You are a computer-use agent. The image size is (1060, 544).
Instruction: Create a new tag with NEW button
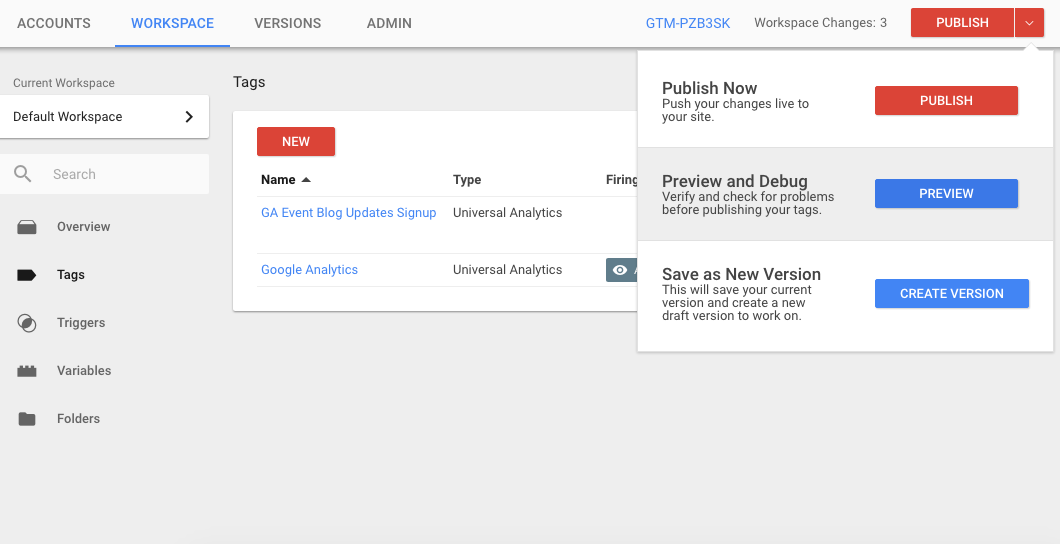click(296, 142)
